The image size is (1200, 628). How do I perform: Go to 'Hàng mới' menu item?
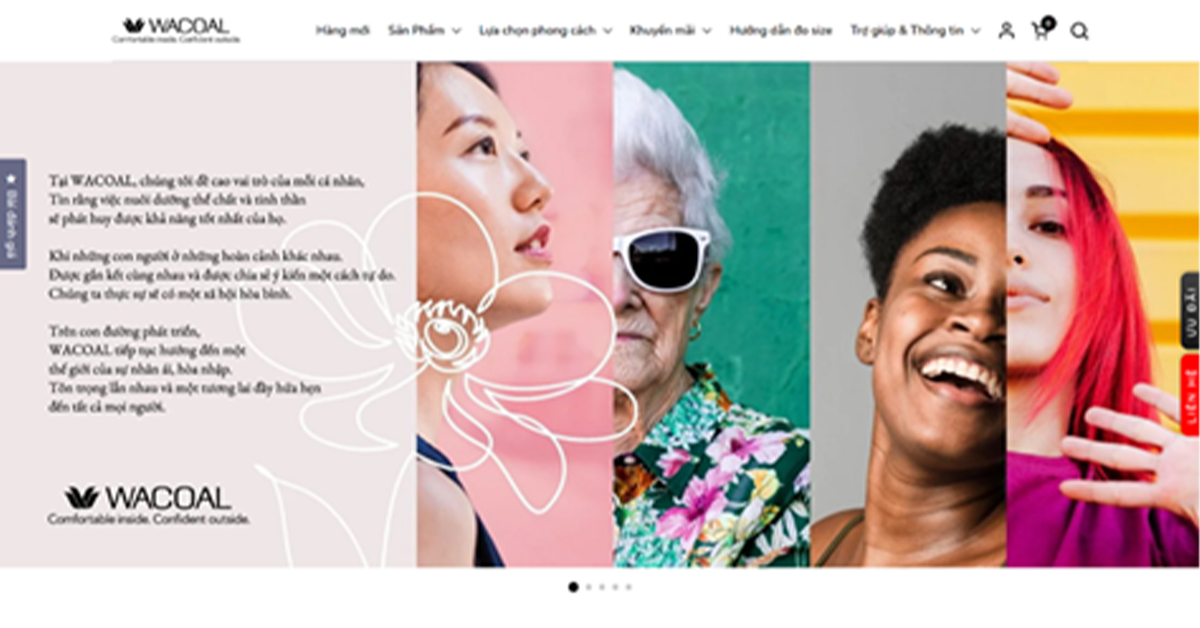(x=343, y=31)
